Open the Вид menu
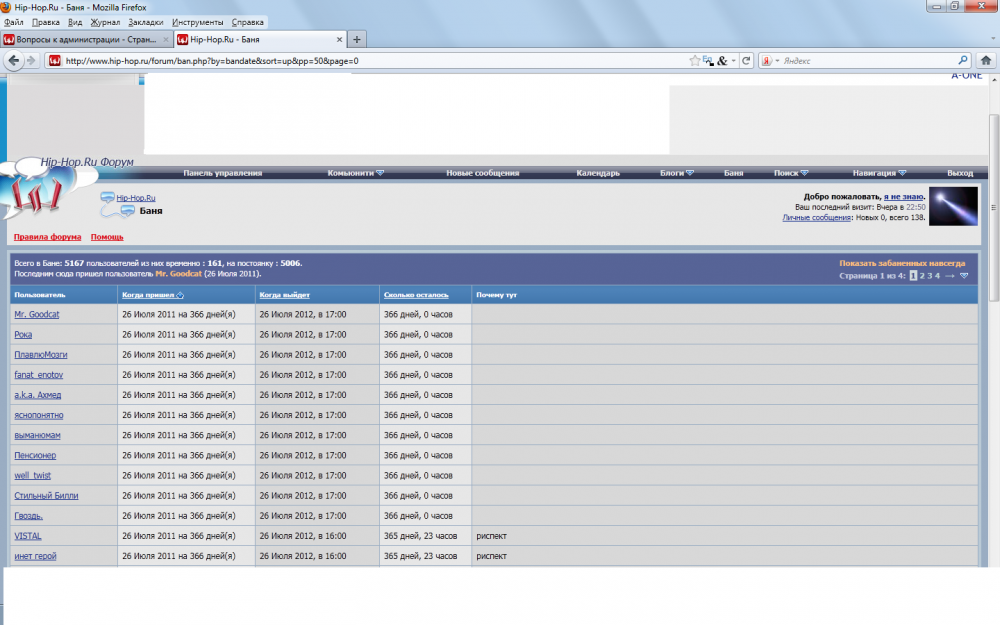The height and width of the screenshot is (625, 1000). (x=75, y=22)
